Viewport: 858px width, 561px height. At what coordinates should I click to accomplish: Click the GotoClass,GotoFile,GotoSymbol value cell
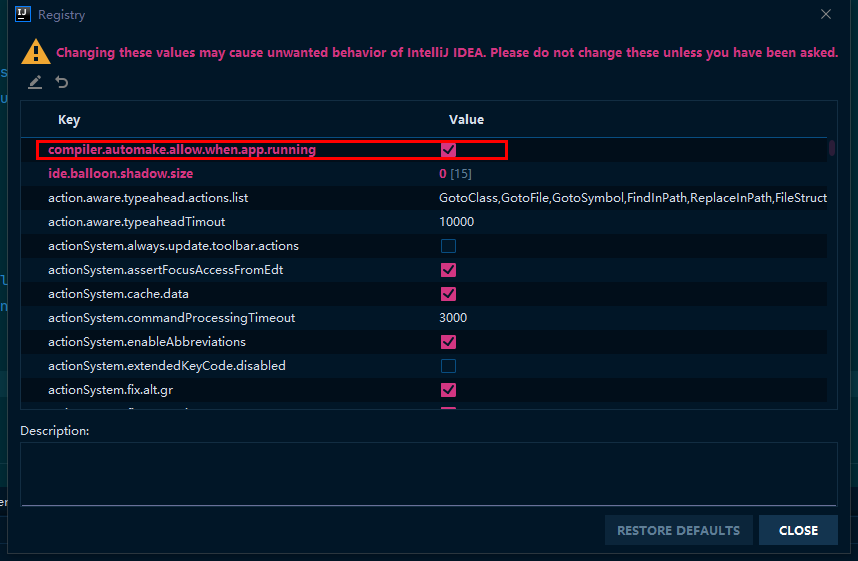633,198
